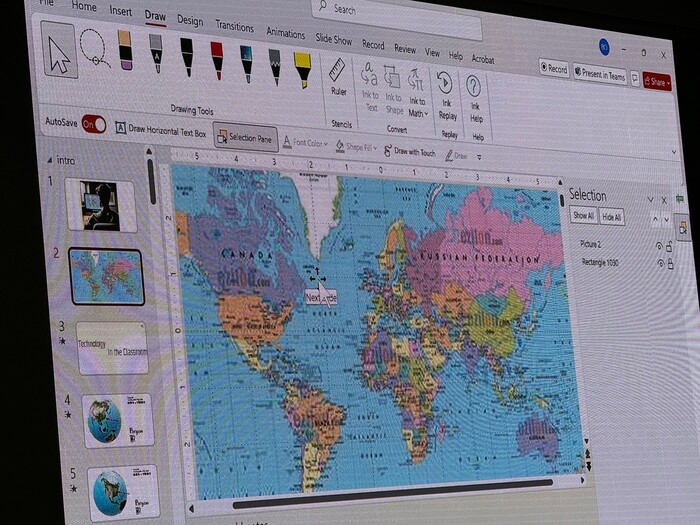The width and height of the screenshot is (700, 525).
Task: Toggle lock for Picture 2
Action: (x=669, y=246)
